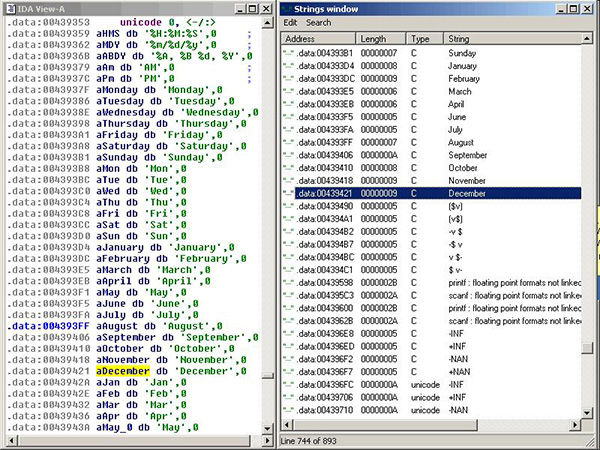Click the string icon beside address 004393D4

(289, 66)
